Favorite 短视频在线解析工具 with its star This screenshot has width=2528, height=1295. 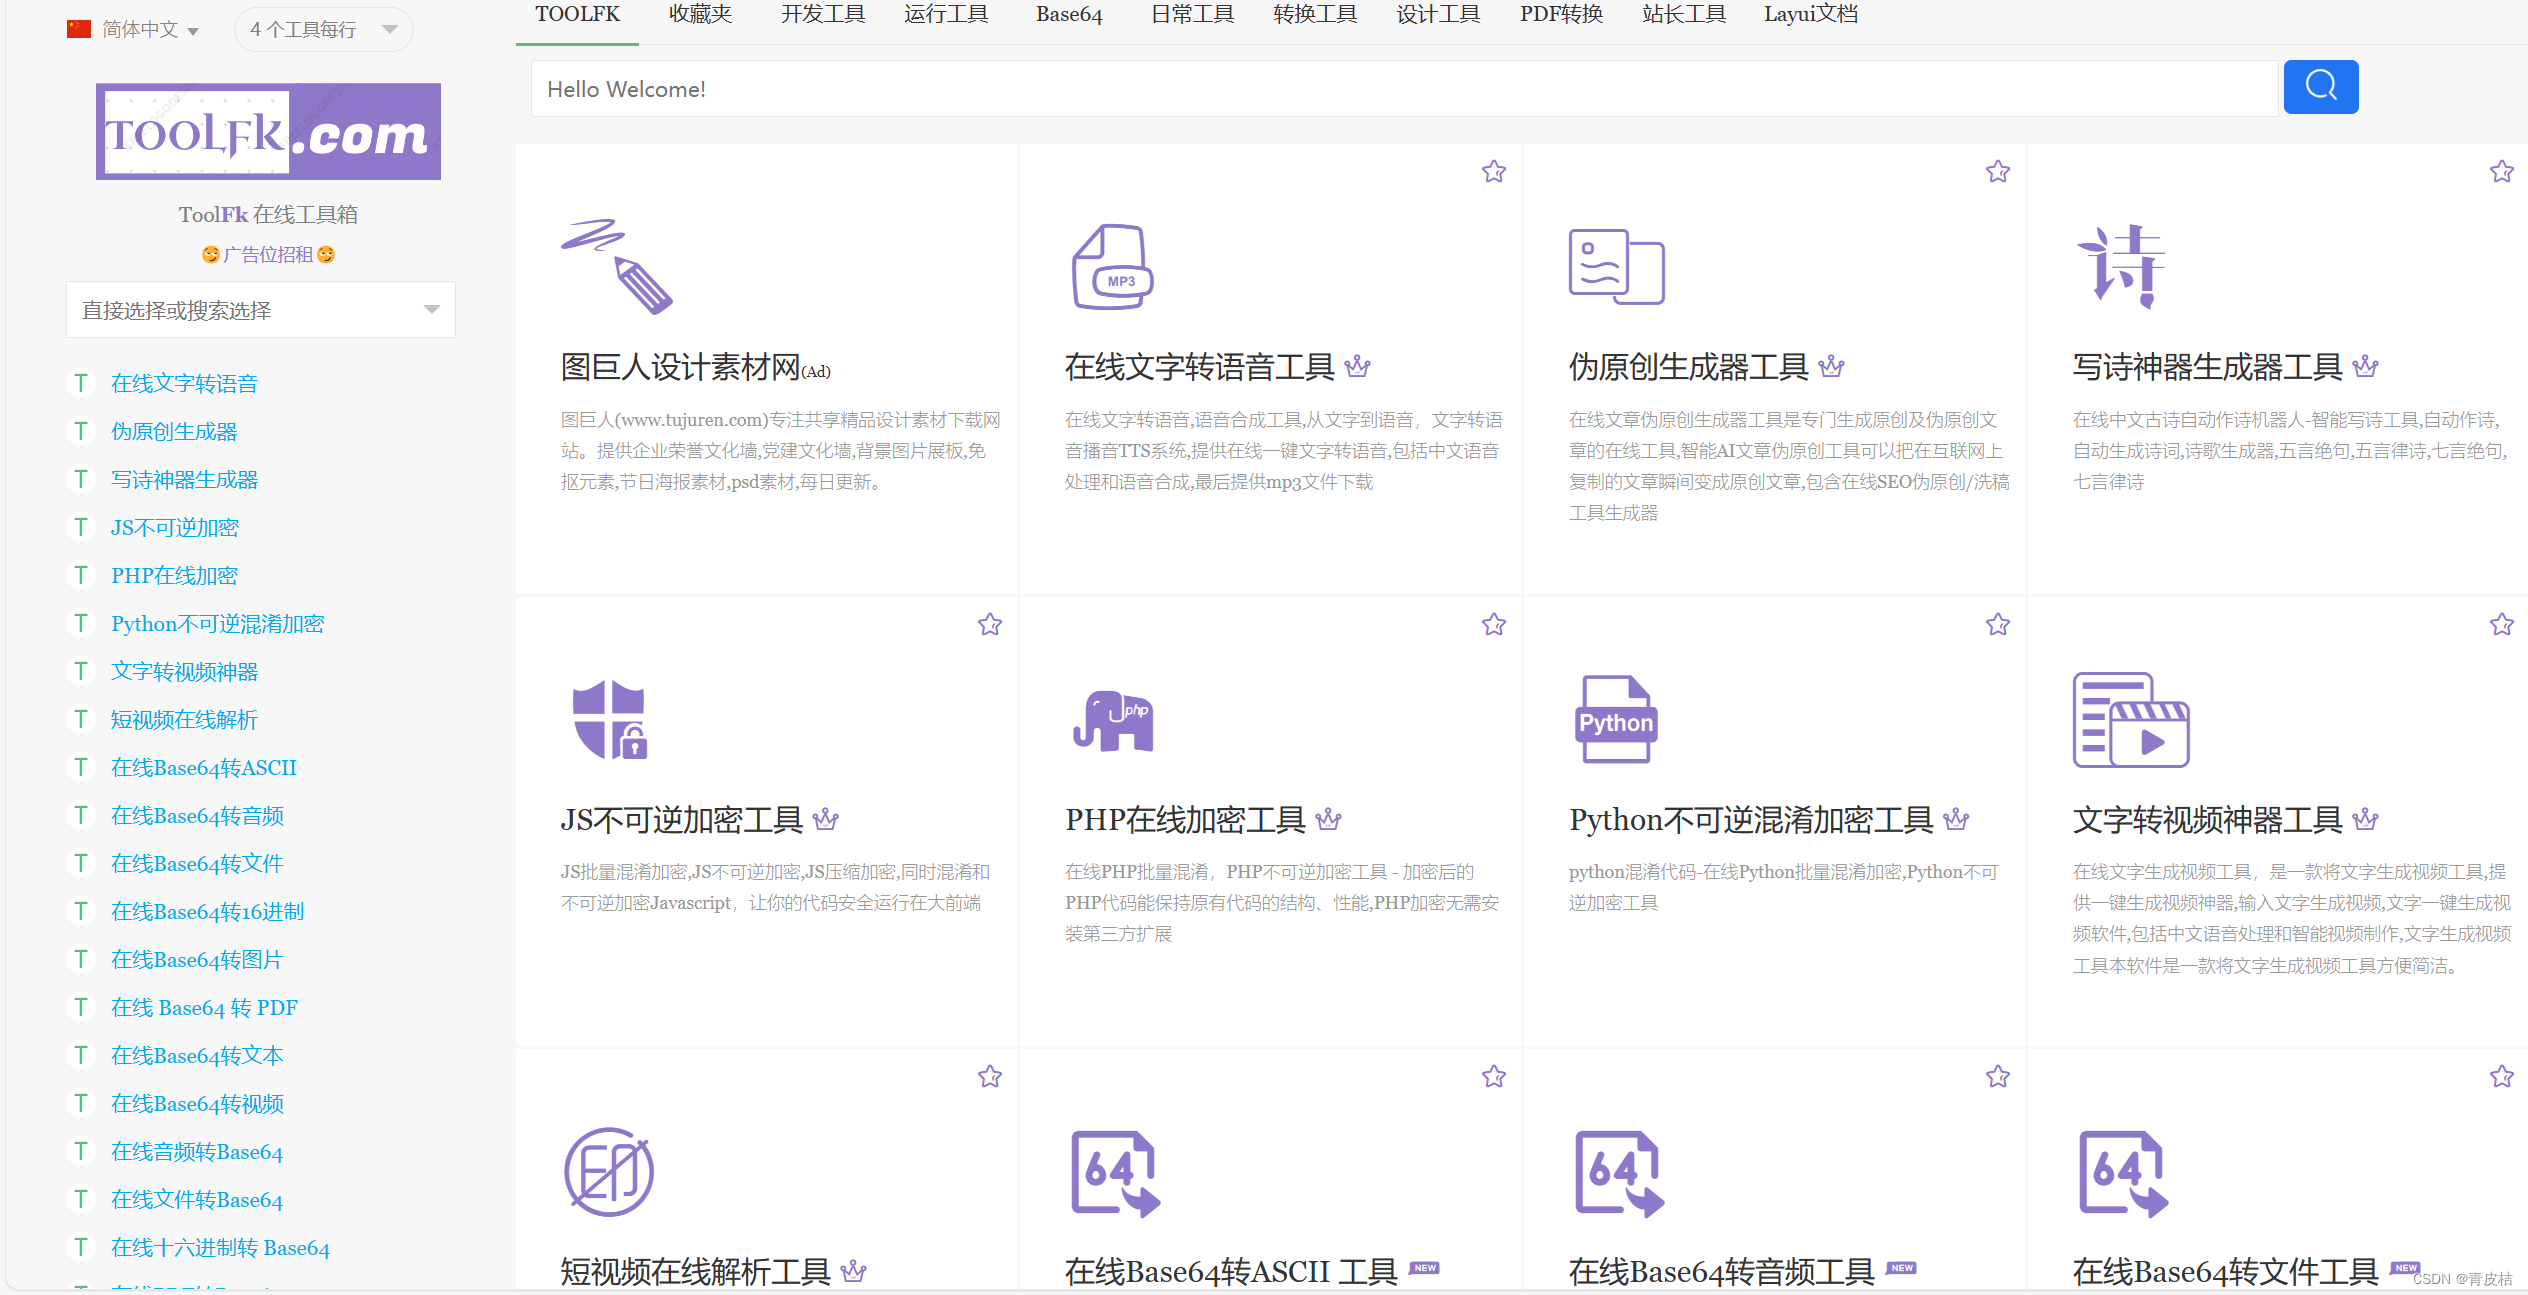pos(990,1076)
